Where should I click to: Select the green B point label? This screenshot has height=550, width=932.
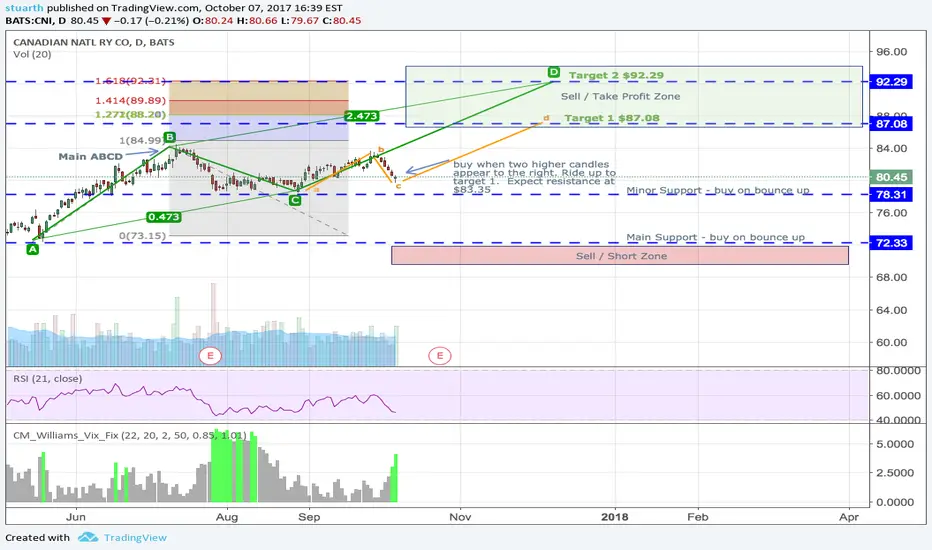(x=169, y=137)
